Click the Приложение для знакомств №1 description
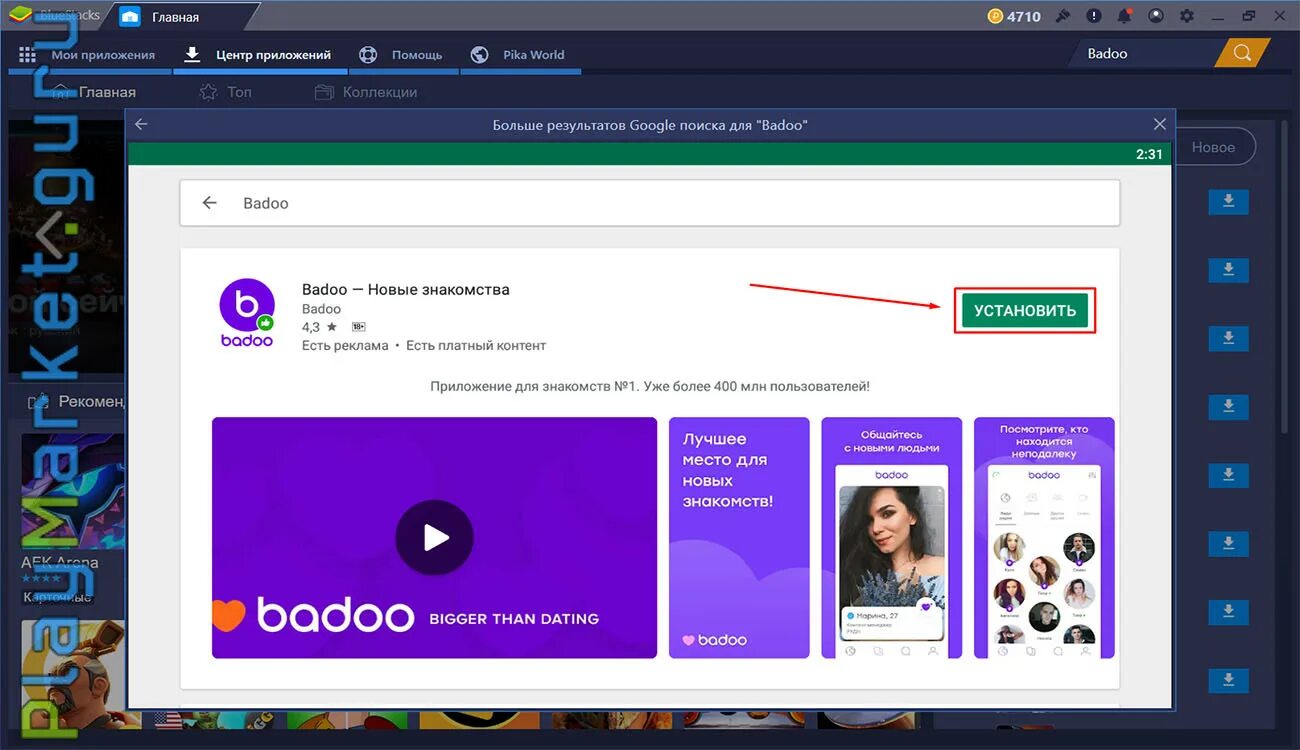The width and height of the screenshot is (1300, 750). [650, 386]
